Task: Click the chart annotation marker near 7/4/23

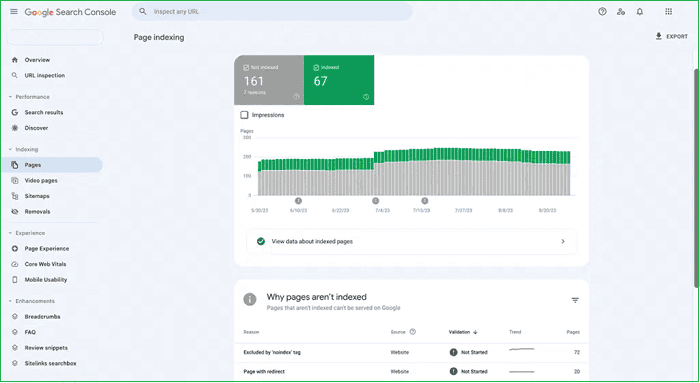Action: coord(375,201)
